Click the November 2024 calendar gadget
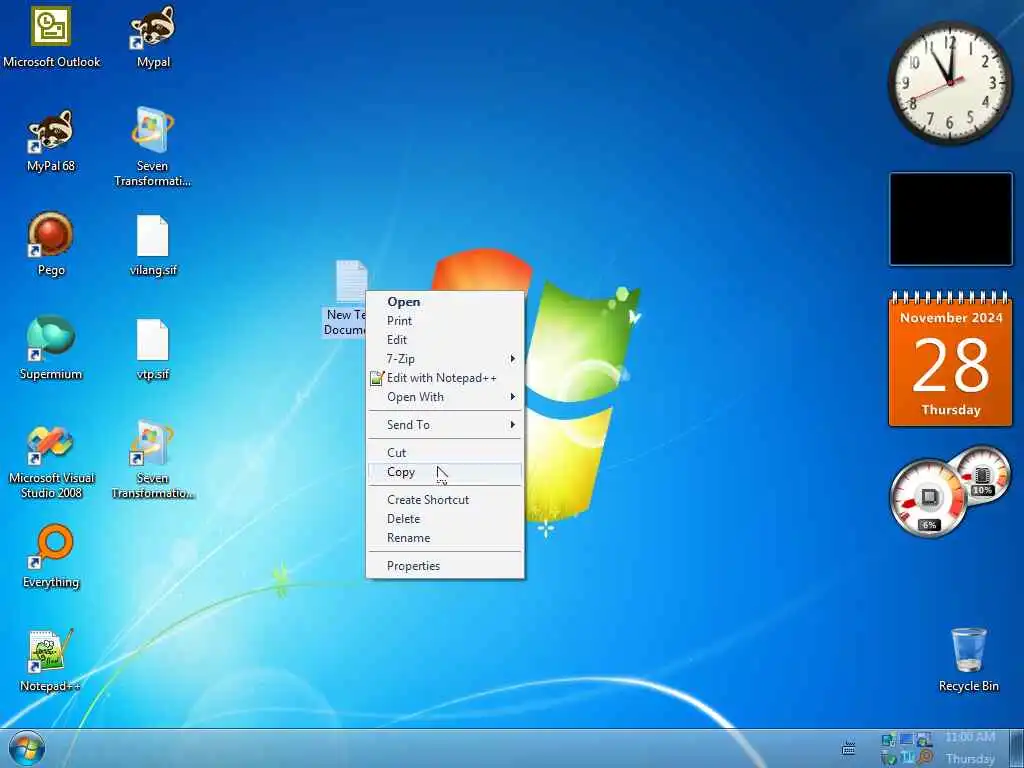The height and width of the screenshot is (768, 1024). pyautogui.click(x=951, y=359)
